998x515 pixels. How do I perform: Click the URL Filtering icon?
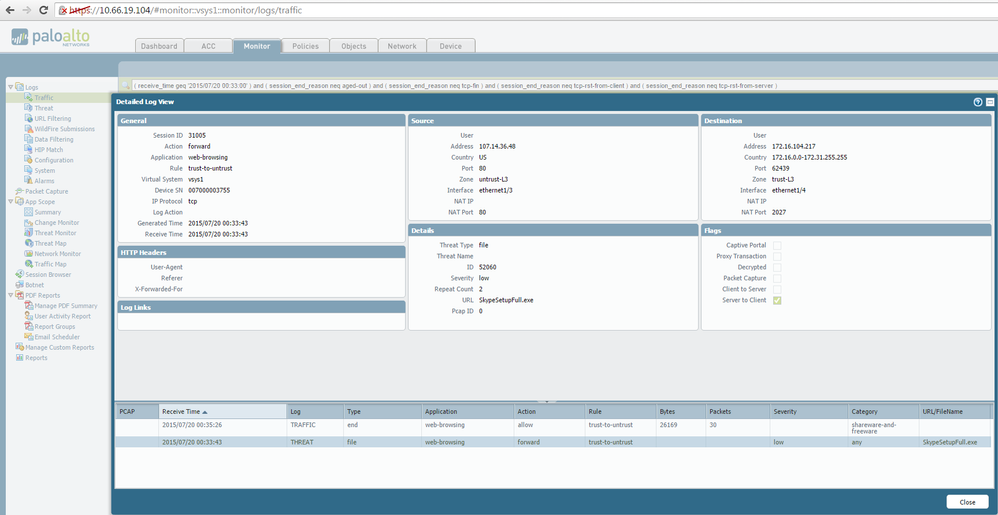tap(29, 118)
